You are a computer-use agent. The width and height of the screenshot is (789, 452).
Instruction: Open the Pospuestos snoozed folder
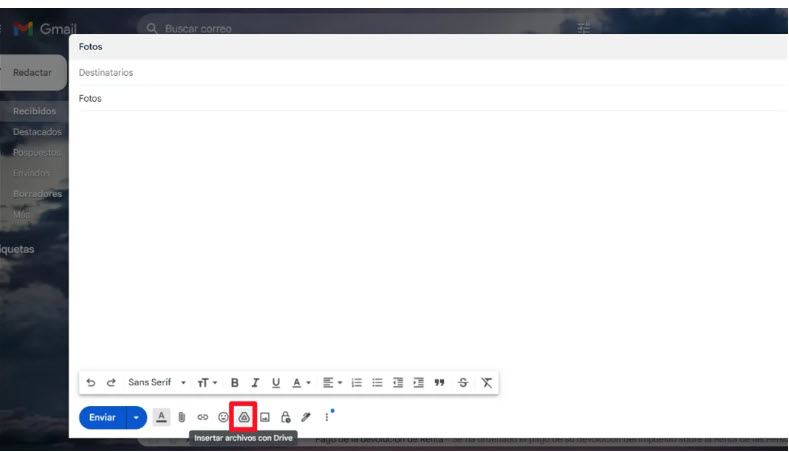[36, 153]
